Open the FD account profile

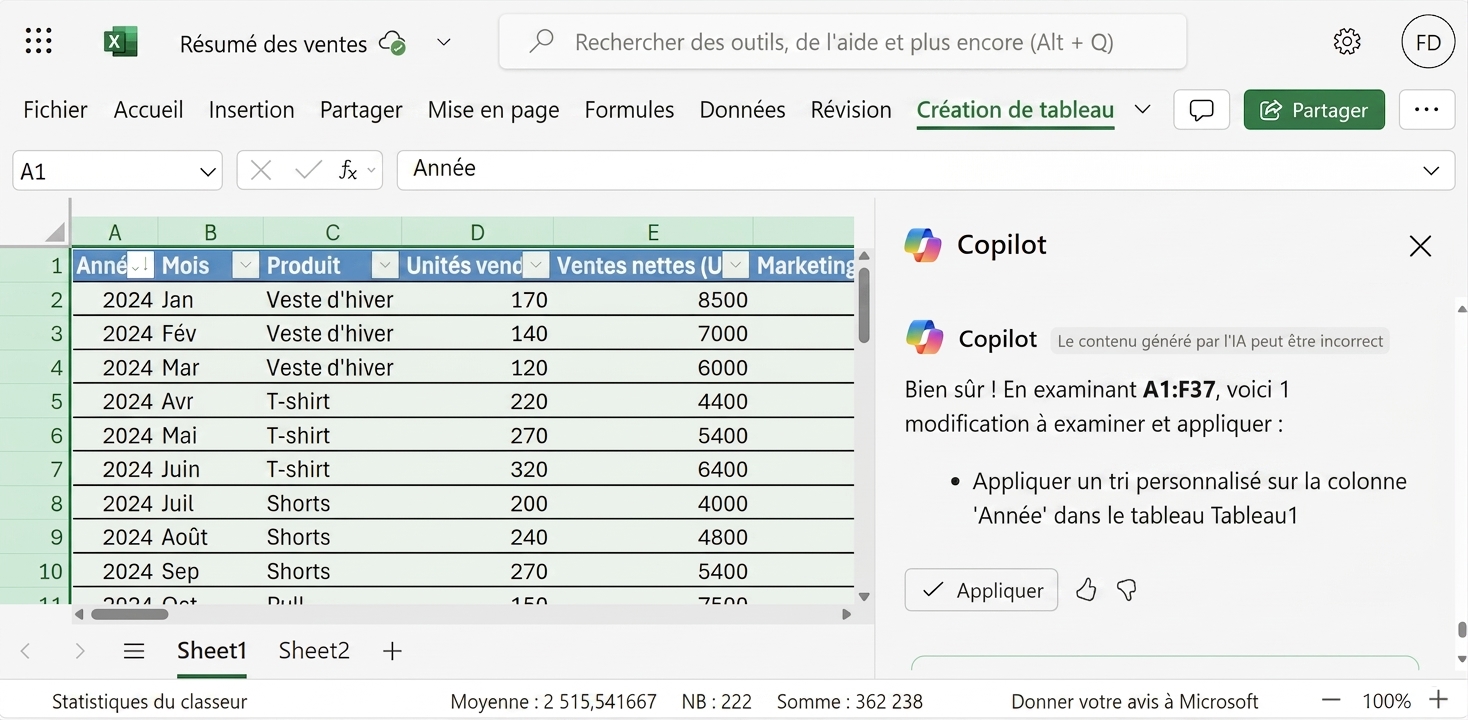(1428, 42)
